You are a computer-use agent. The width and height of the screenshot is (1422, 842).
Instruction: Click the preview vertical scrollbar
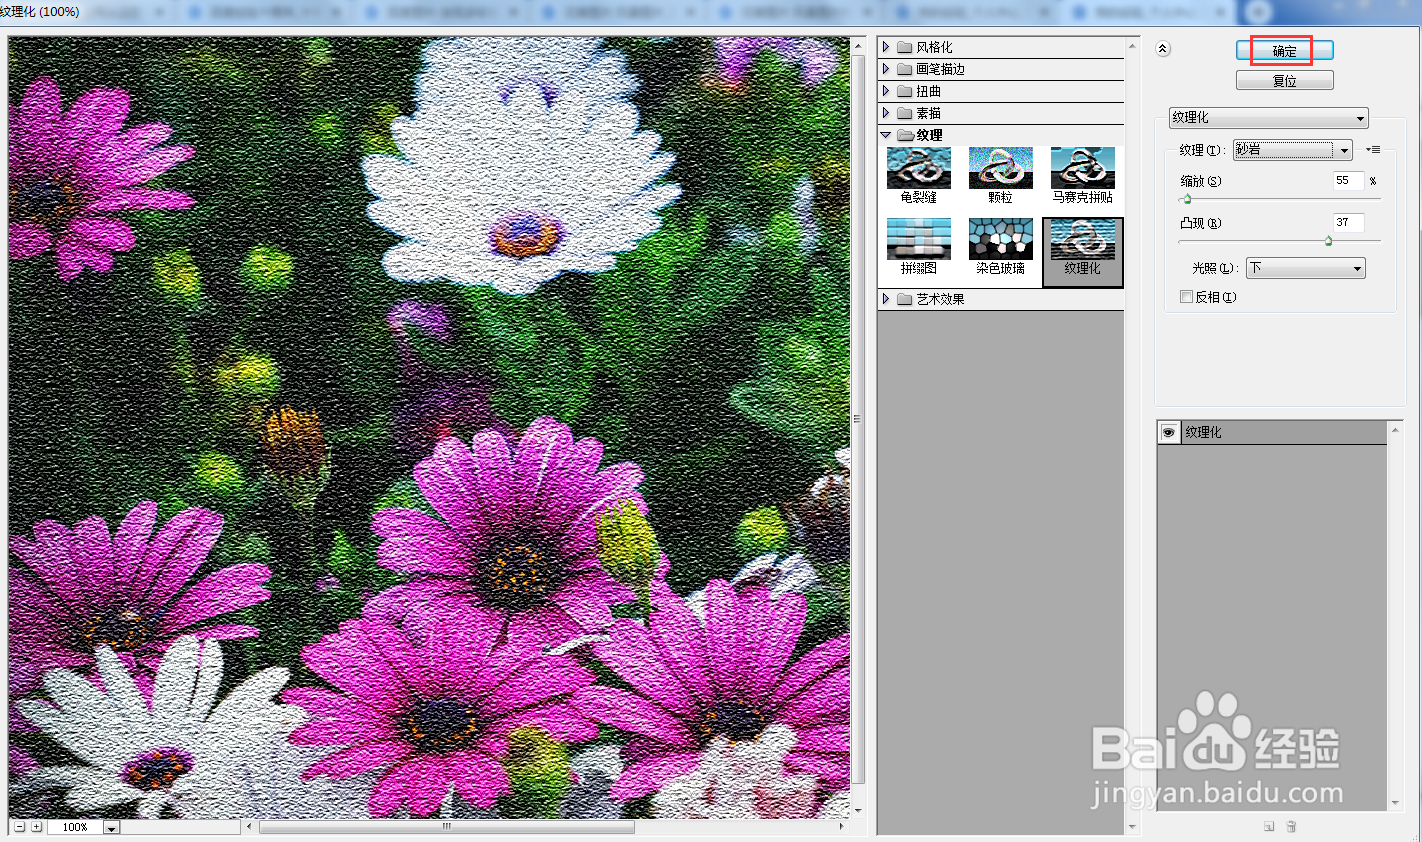pos(858,418)
